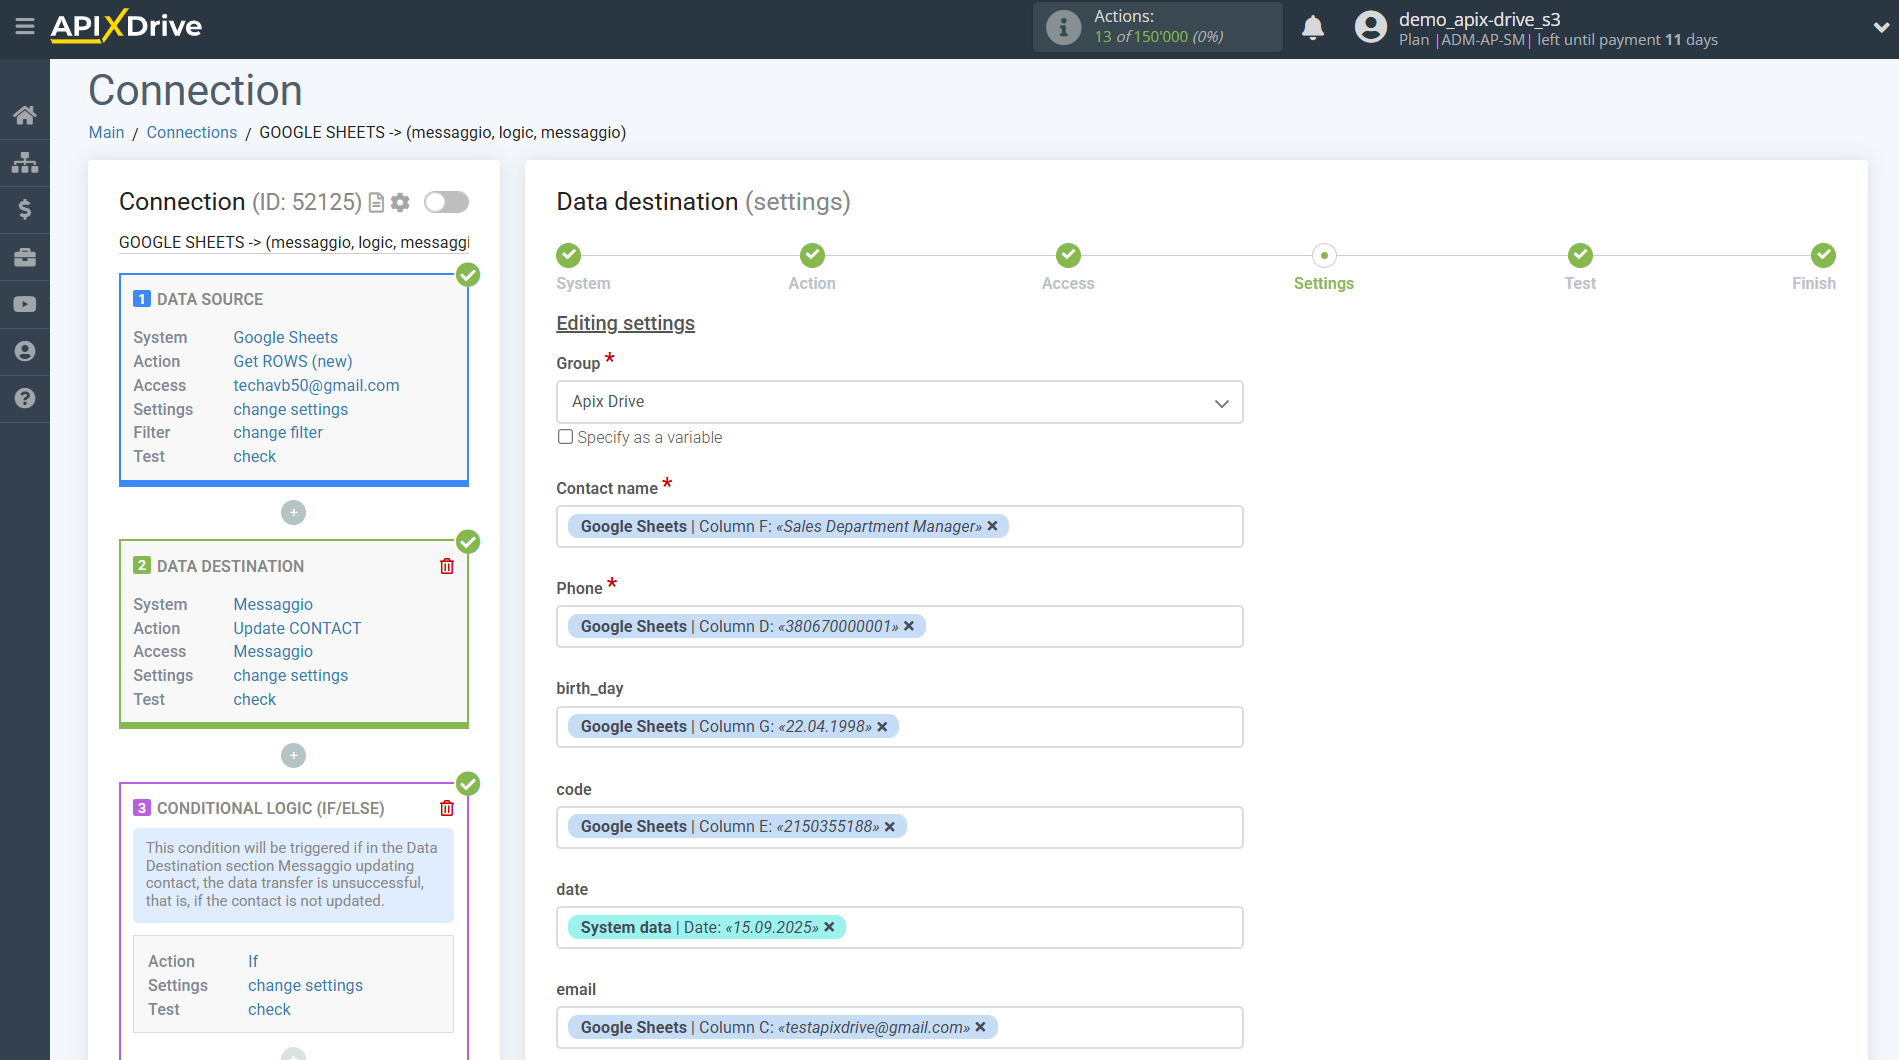1899x1060 pixels.
Task: Go to the Finish step
Action: [x=1823, y=256]
